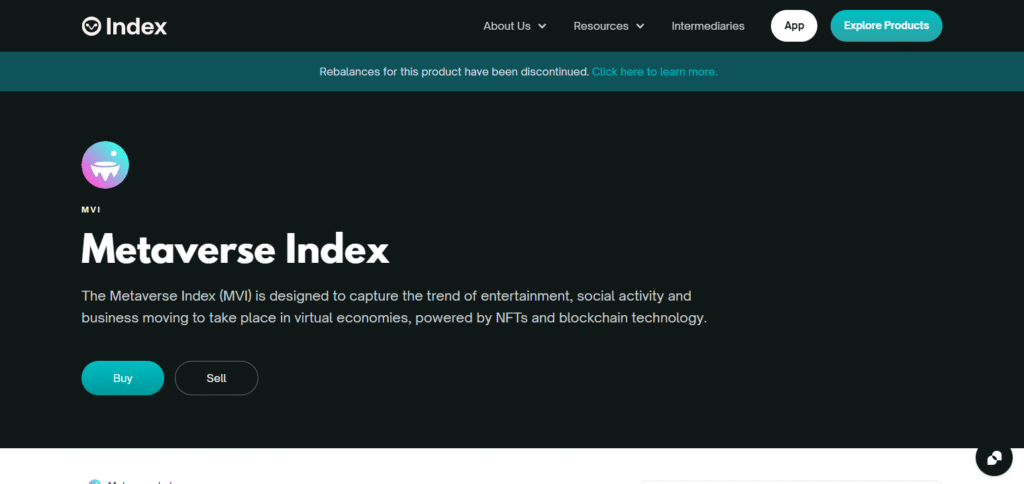Viewport: 1024px width, 484px height.
Task: Open the floating widget in bottom corner
Action: pyautogui.click(x=993, y=458)
